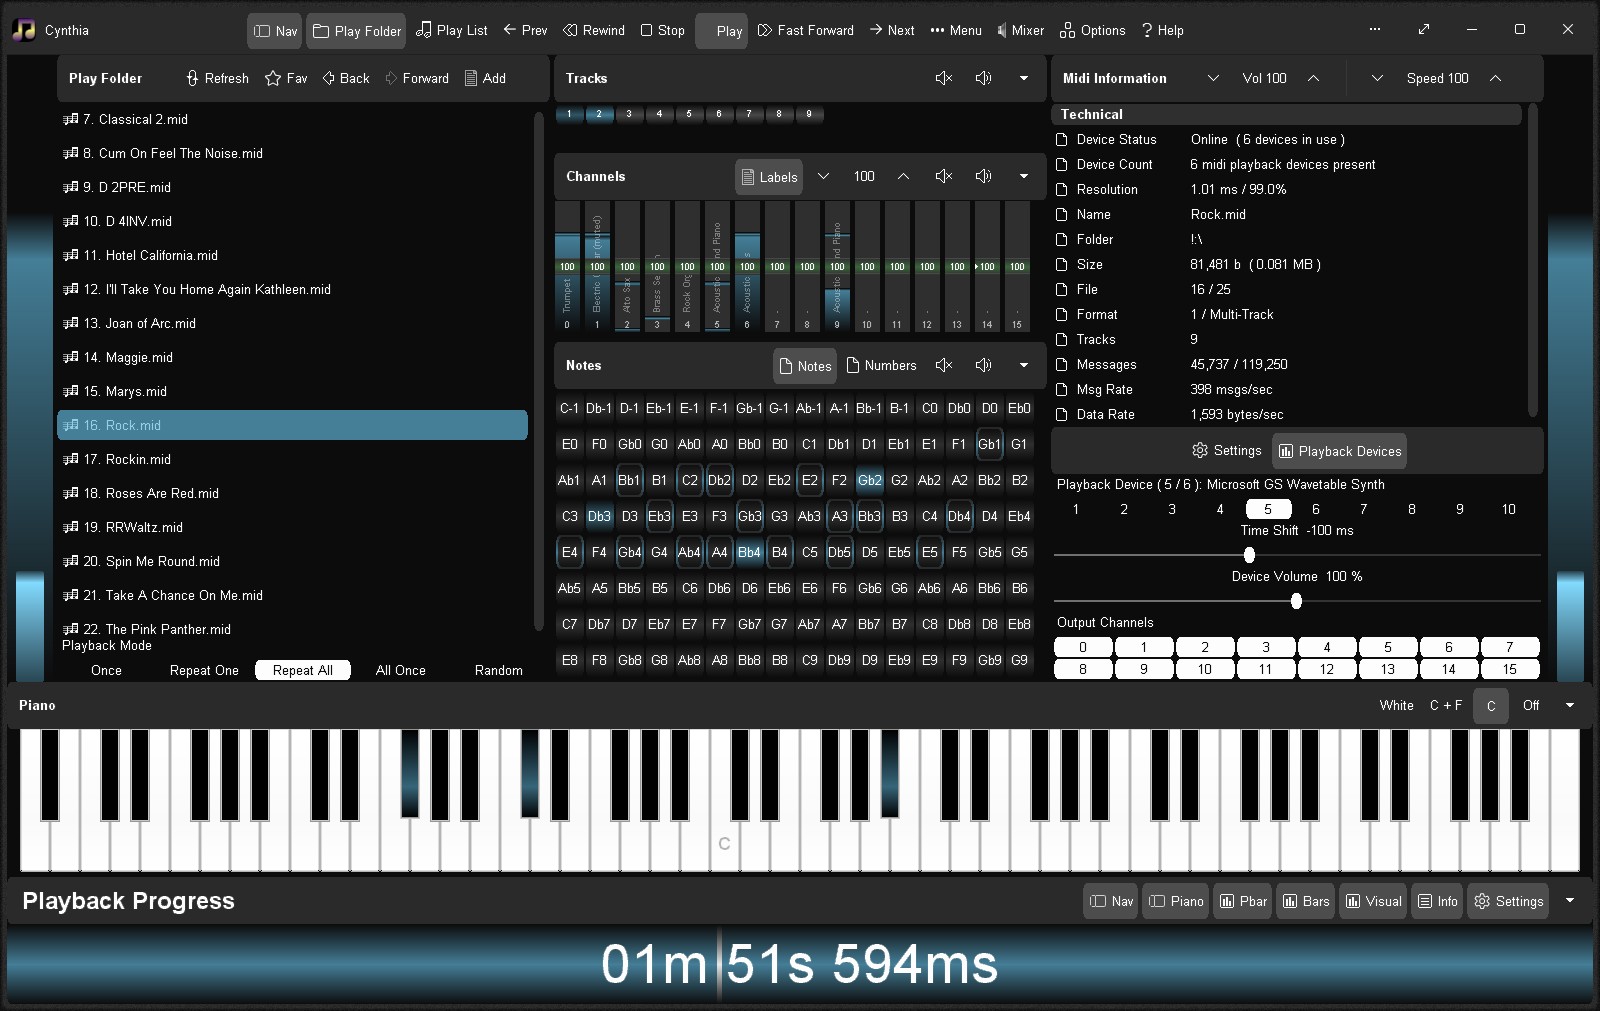Click the Fav star icon
1600x1011 pixels.
270,78
